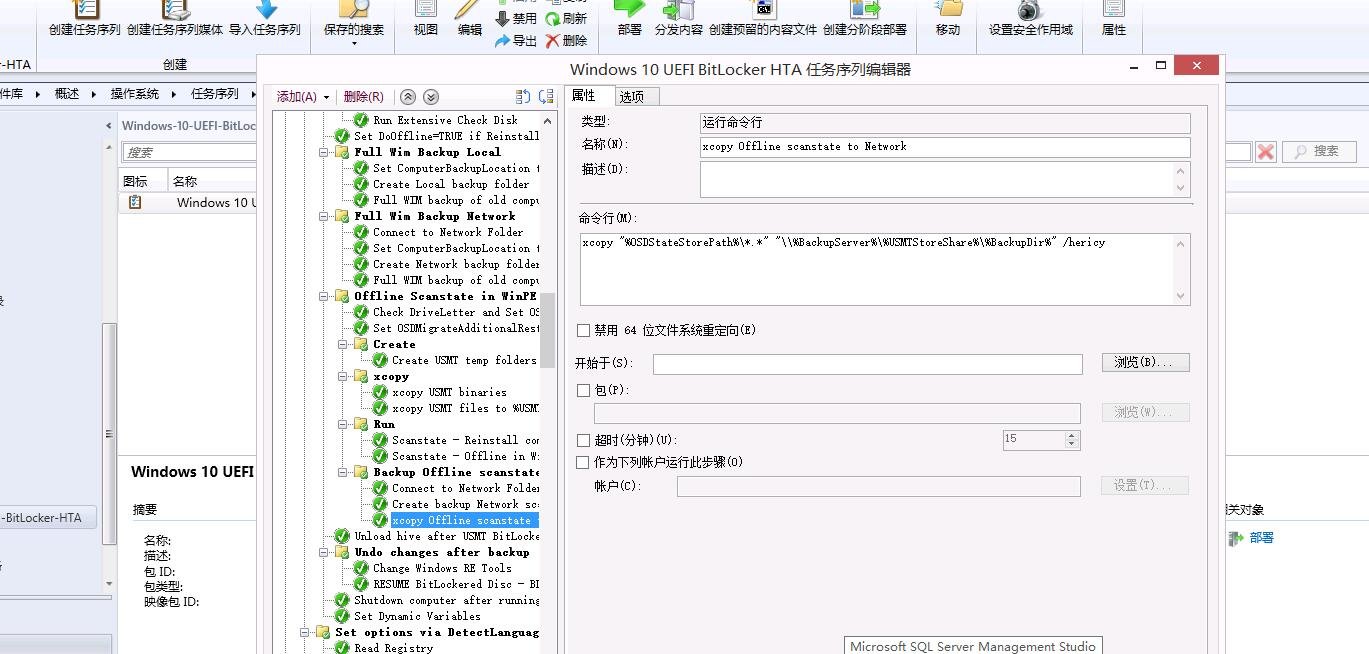Click the Set Security Scopes (设置安全作用域) icon

click(1031, 19)
